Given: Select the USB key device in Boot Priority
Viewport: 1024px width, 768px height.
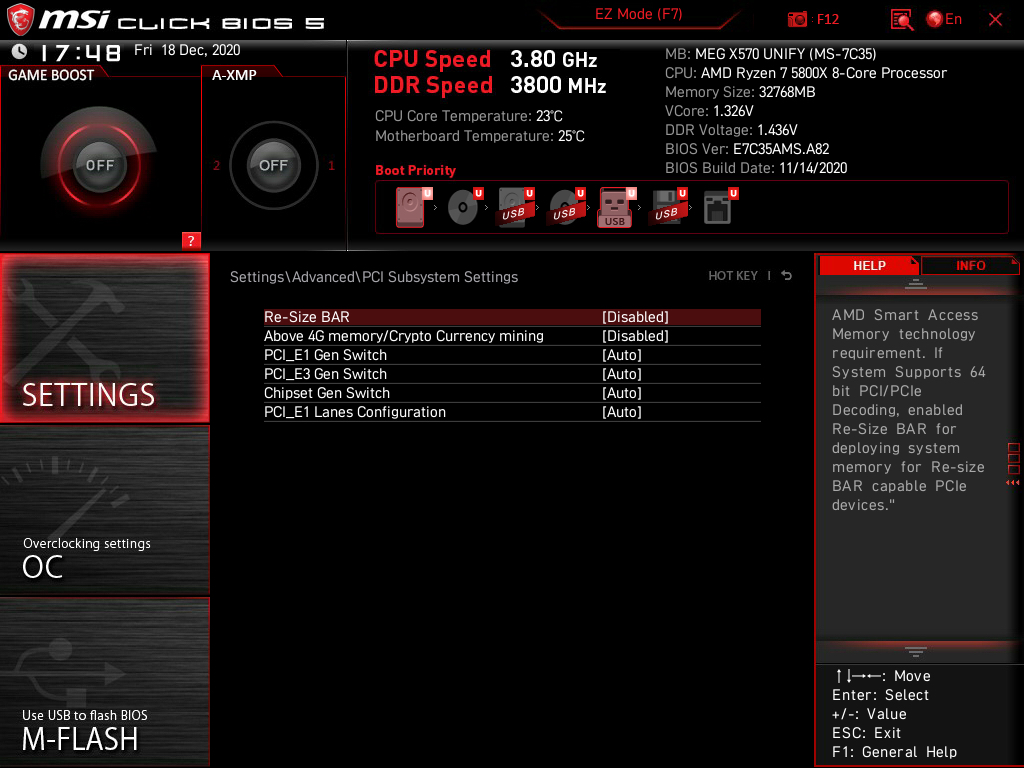Looking at the screenshot, I should click(x=616, y=207).
